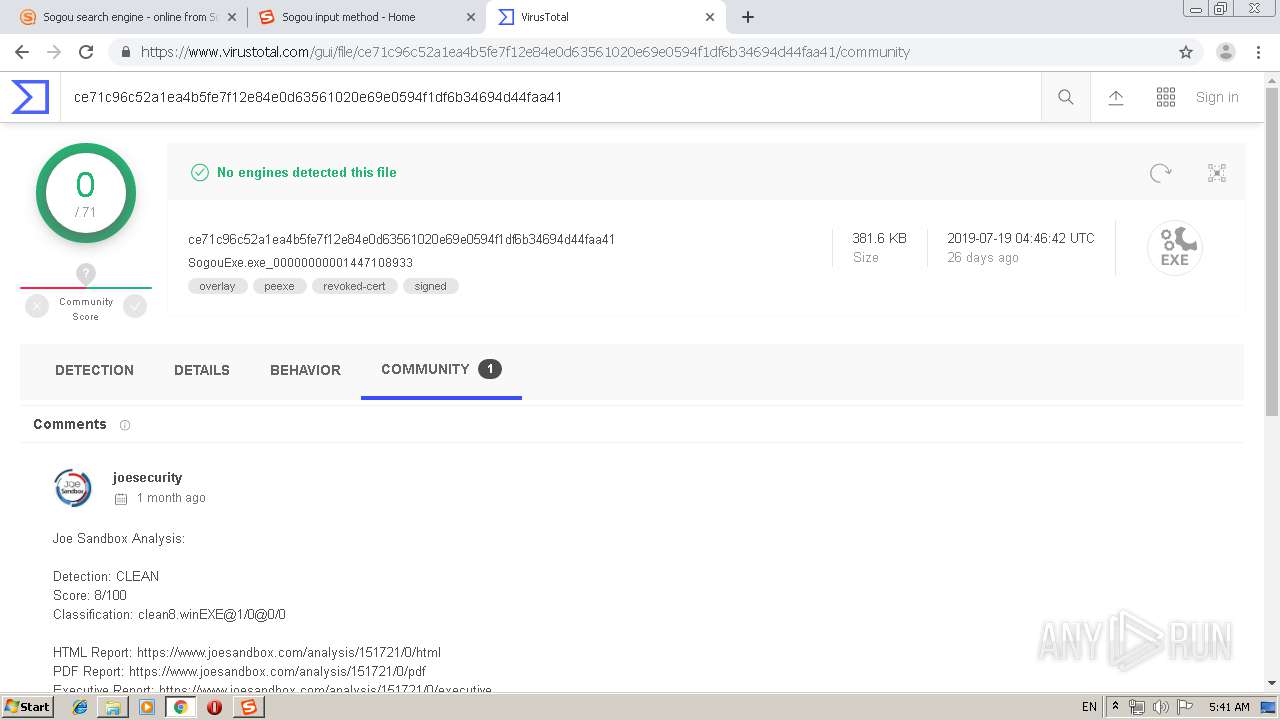Switch to Sogou input method tab
1280x720 pixels.
pyautogui.click(x=367, y=17)
